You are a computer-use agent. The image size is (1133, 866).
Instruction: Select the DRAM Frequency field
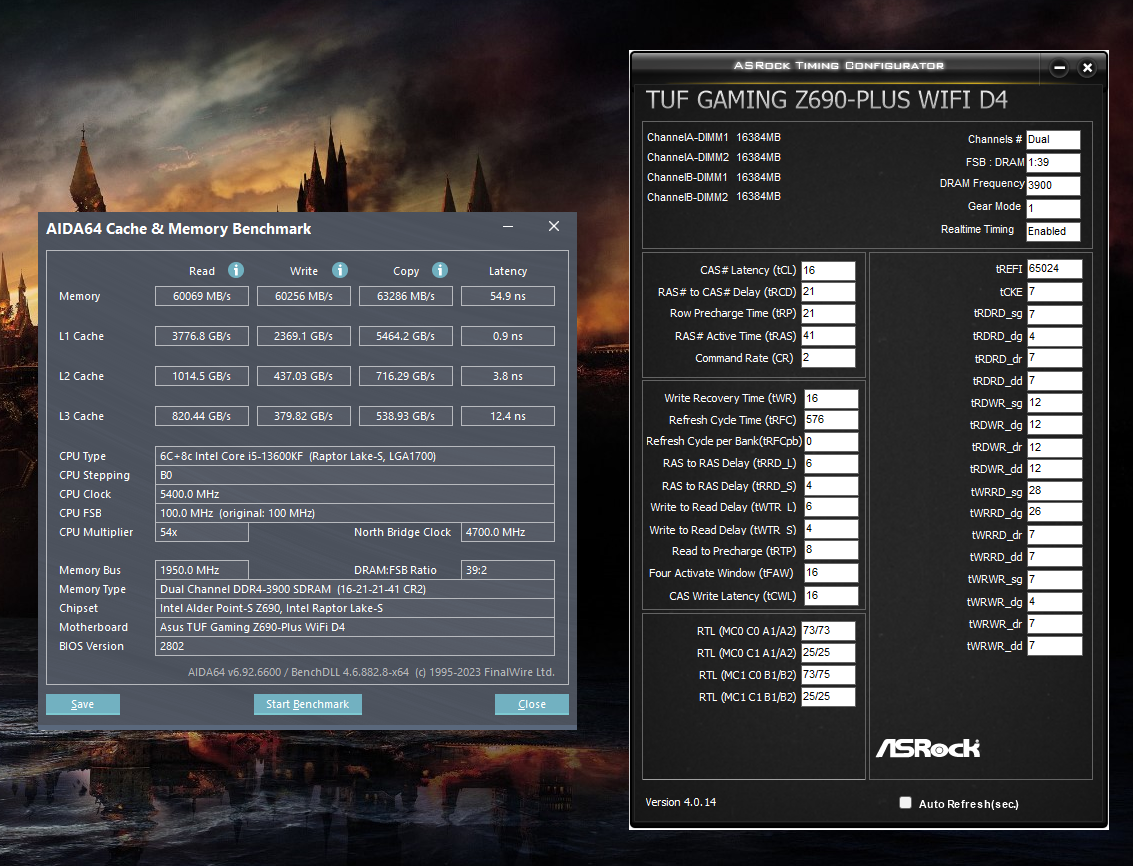[x=1054, y=185]
